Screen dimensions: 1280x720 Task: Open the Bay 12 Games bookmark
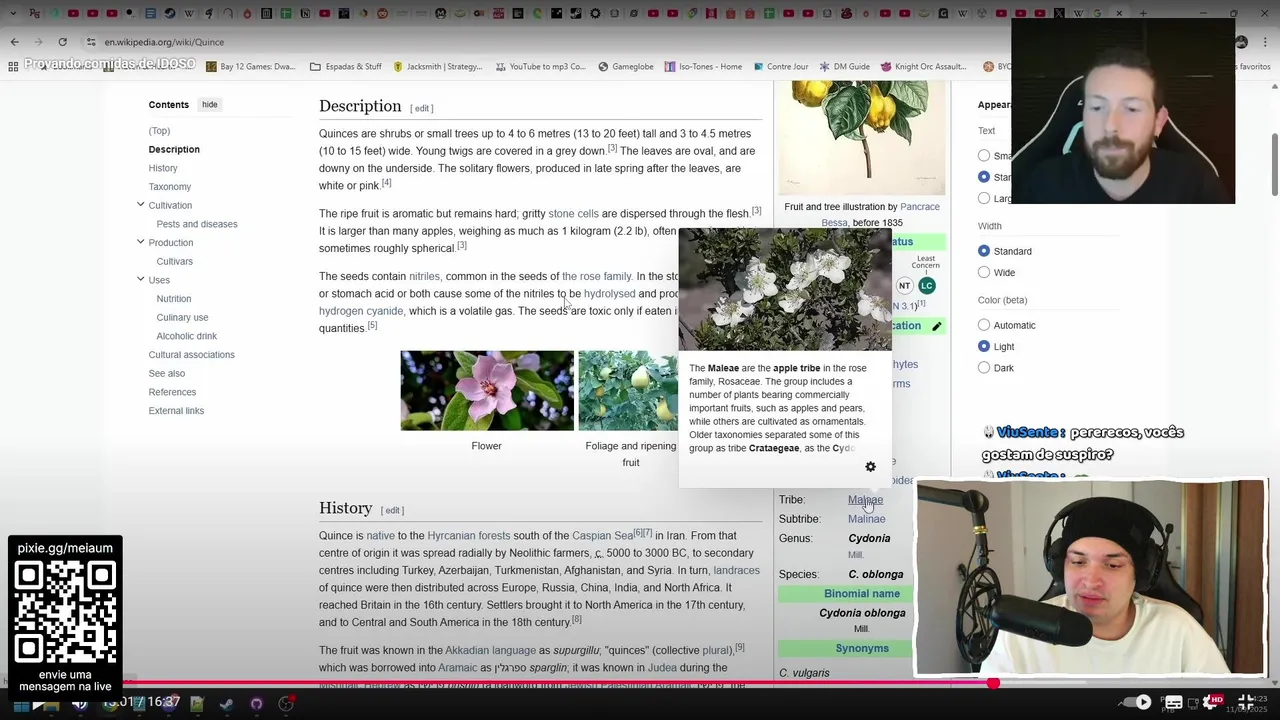click(x=250, y=67)
